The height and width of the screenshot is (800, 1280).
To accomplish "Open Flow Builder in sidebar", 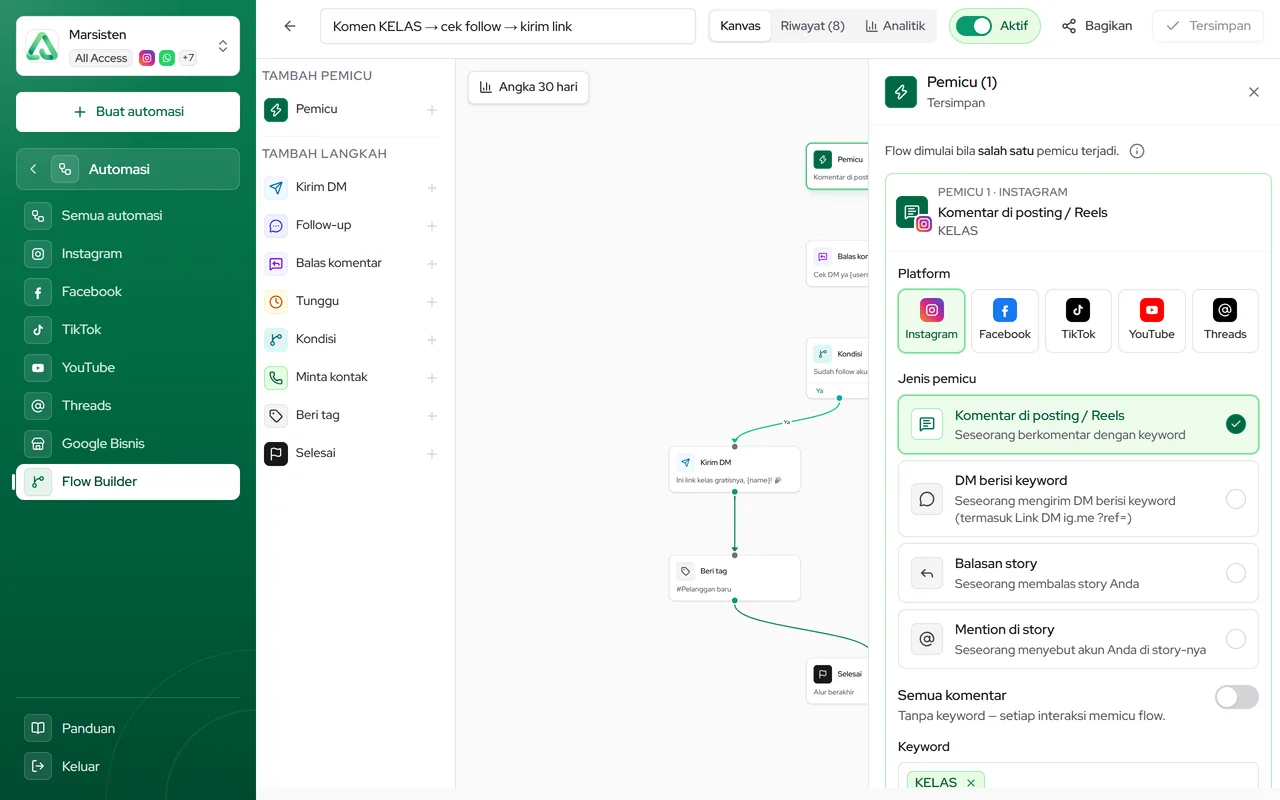I will [128, 481].
